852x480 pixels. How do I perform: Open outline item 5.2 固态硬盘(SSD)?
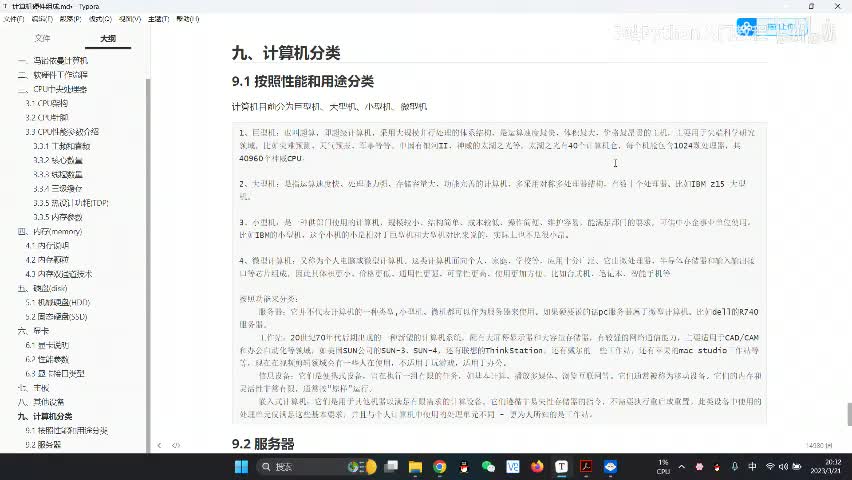[x=57, y=316]
